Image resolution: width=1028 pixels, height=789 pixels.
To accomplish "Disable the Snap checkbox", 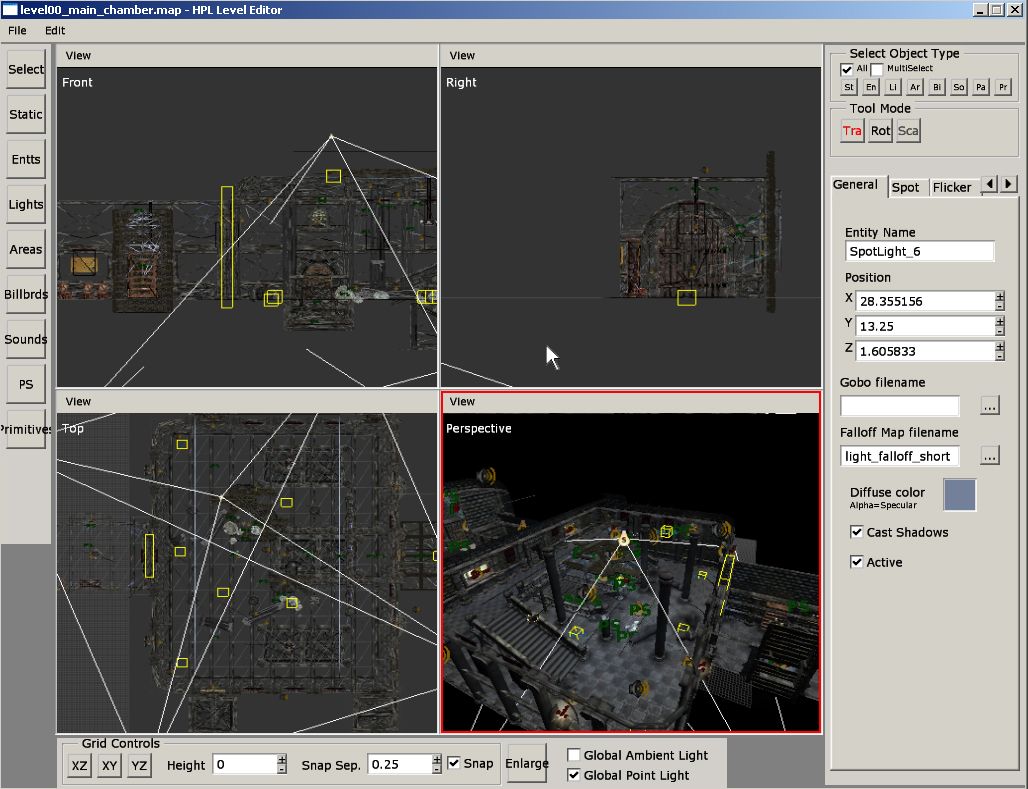I will coord(455,764).
